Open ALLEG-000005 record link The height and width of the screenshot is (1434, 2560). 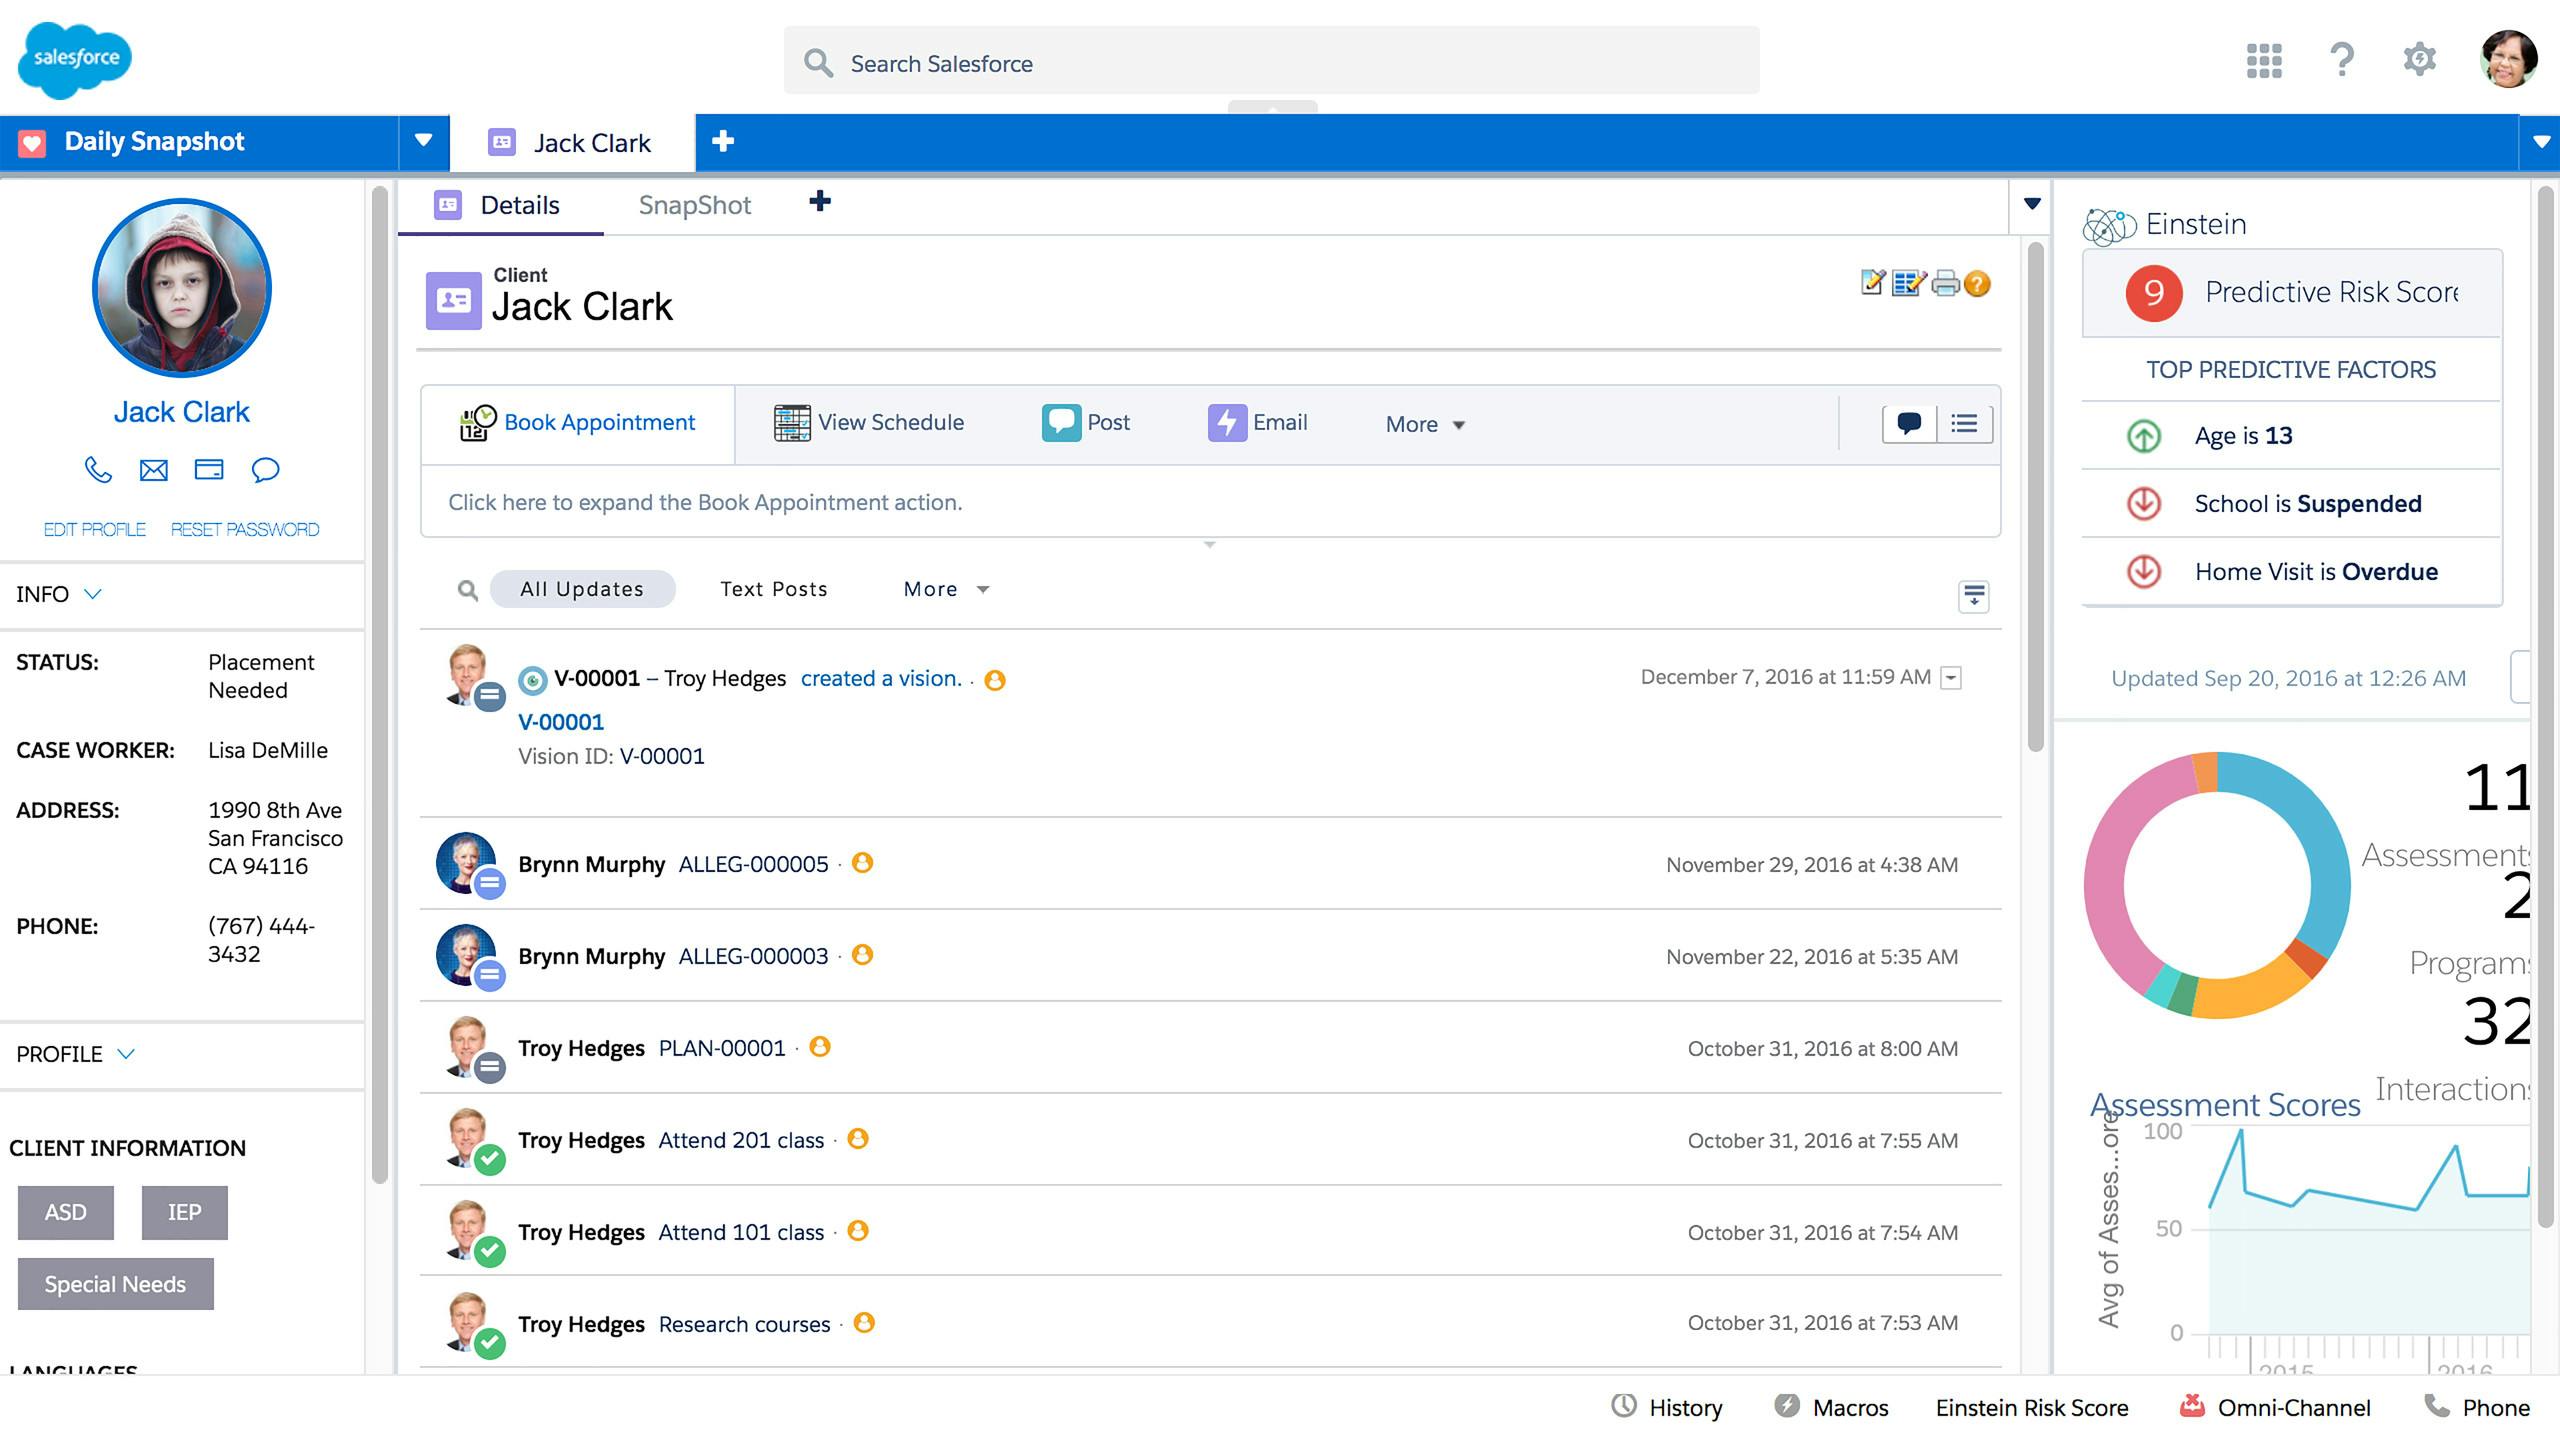click(x=753, y=864)
